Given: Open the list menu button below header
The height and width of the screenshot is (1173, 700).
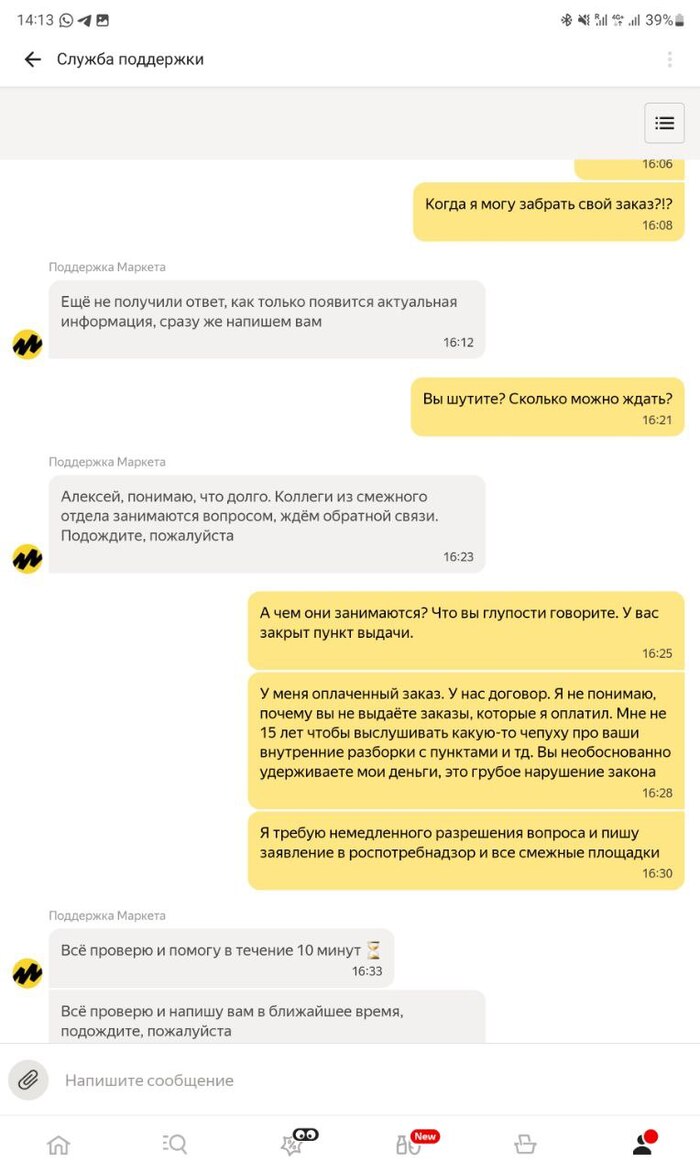Looking at the screenshot, I should (664, 123).
